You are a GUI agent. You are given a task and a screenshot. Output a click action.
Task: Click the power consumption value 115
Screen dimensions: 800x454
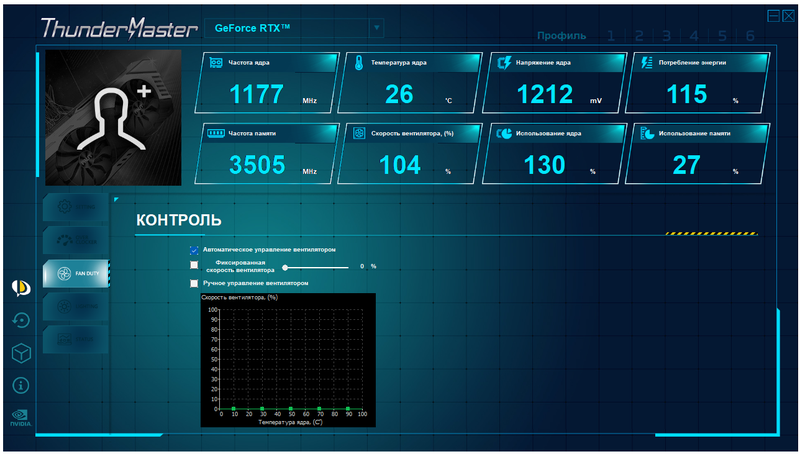[x=687, y=94]
